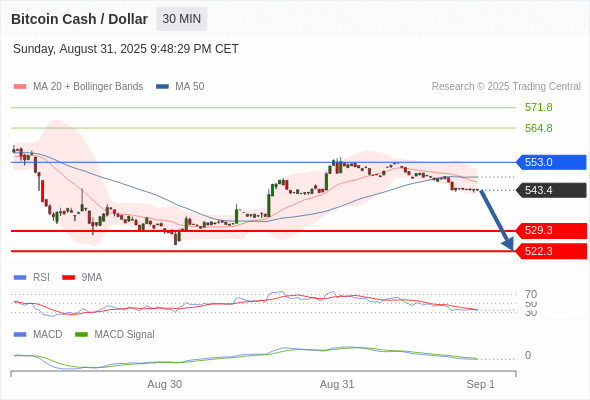Viewport: 590px width, 400px height.
Task: Select the 9MA legend red marker
Action: pos(68,278)
